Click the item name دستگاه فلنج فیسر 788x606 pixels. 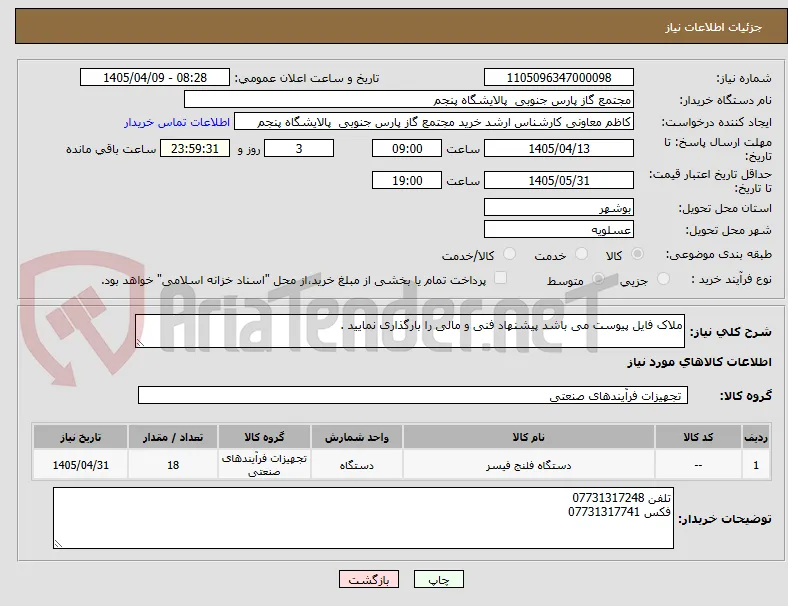pyautogui.click(x=529, y=465)
